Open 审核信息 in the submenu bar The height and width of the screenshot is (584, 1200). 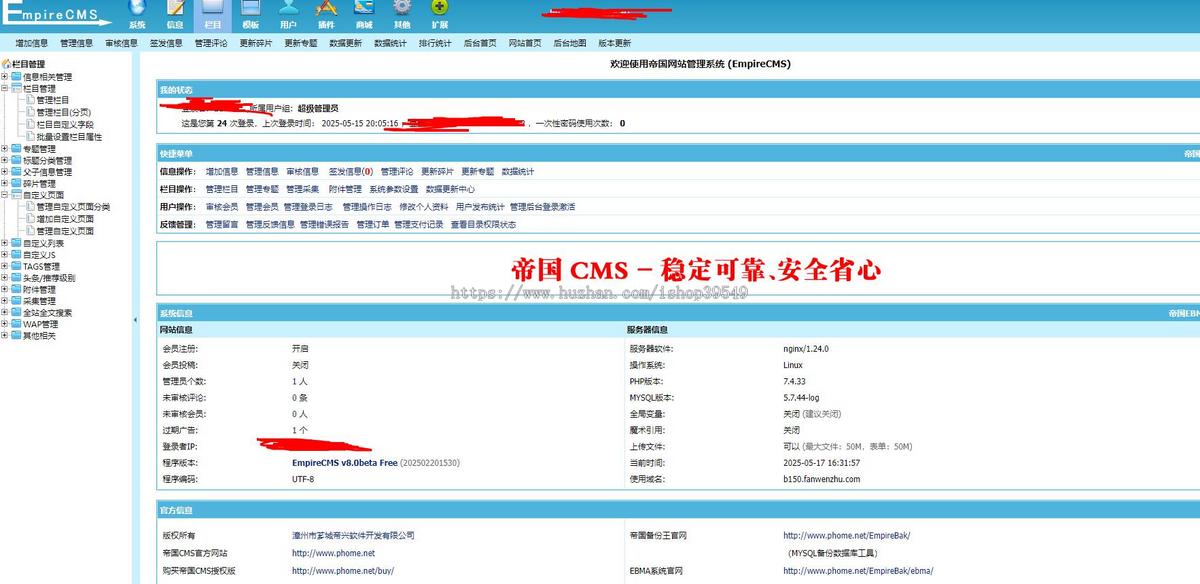pyautogui.click(x=121, y=43)
